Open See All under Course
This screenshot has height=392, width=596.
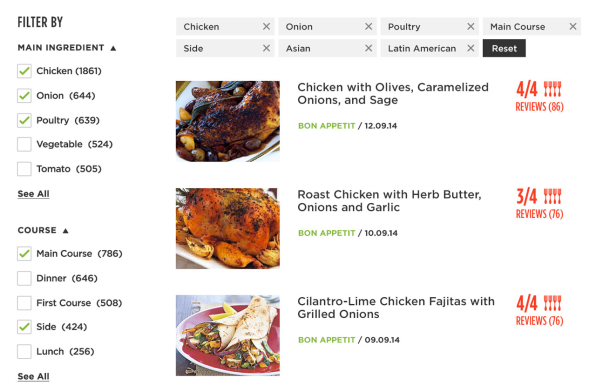[33, 376]
